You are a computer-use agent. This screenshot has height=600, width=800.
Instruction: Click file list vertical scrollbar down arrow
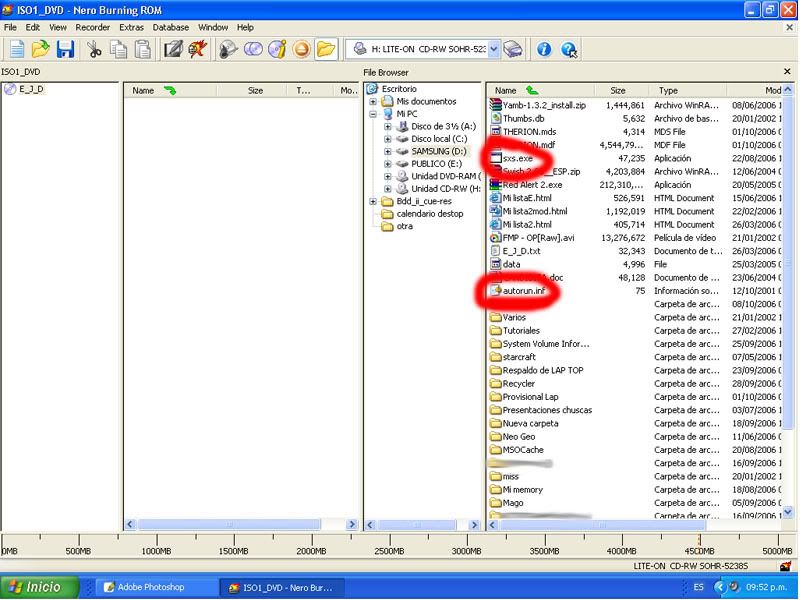[788, 511]
